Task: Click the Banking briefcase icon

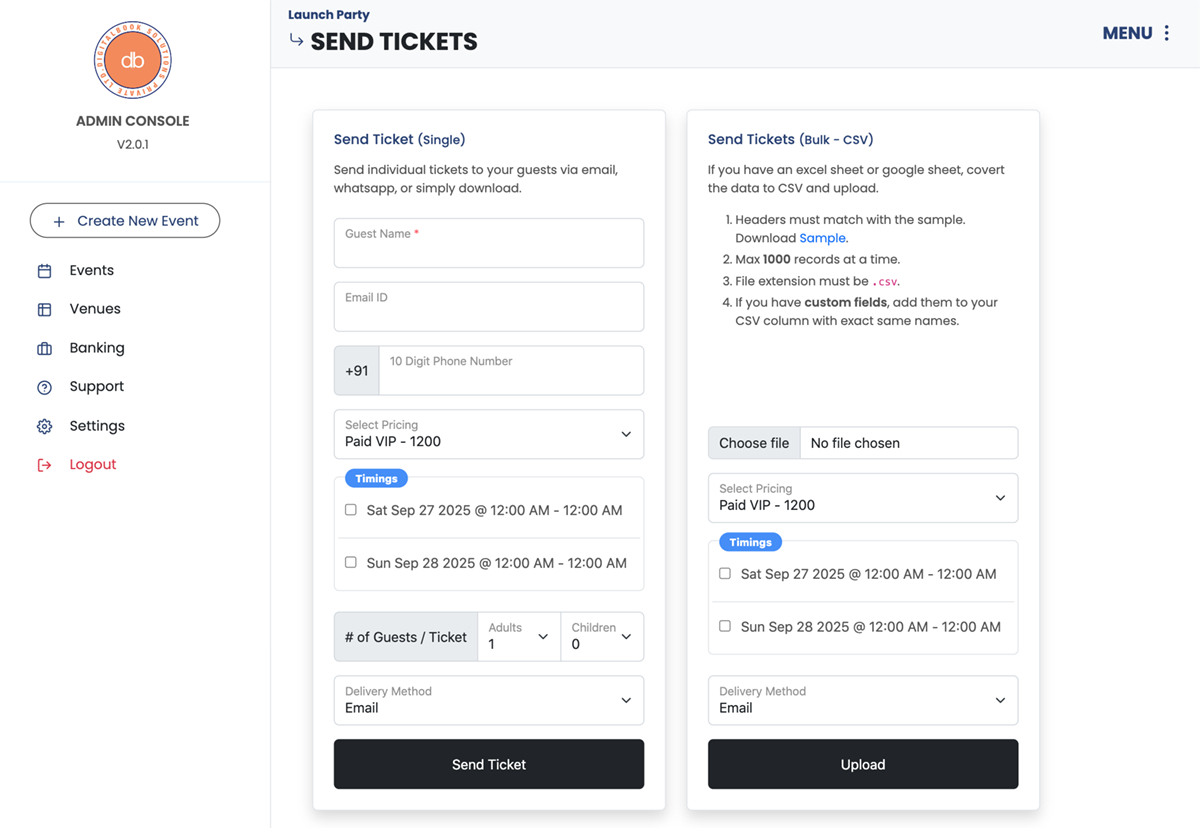Action: point(44,349)
